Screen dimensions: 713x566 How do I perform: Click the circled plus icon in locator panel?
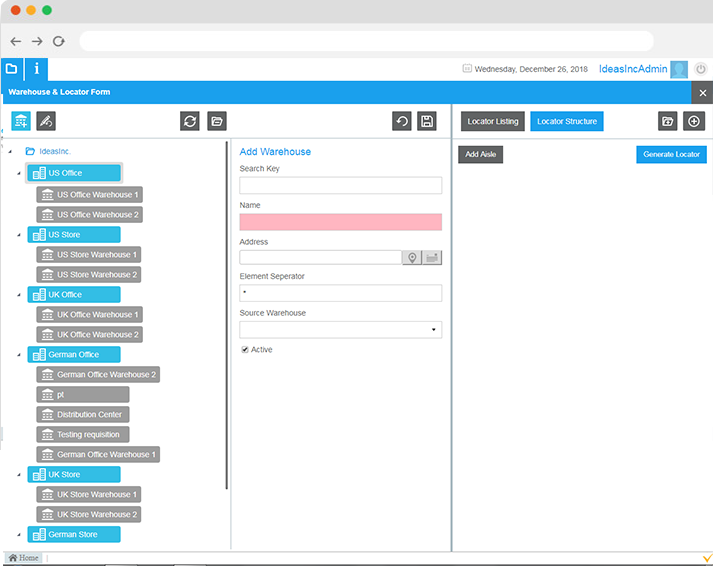pos(694,121)
